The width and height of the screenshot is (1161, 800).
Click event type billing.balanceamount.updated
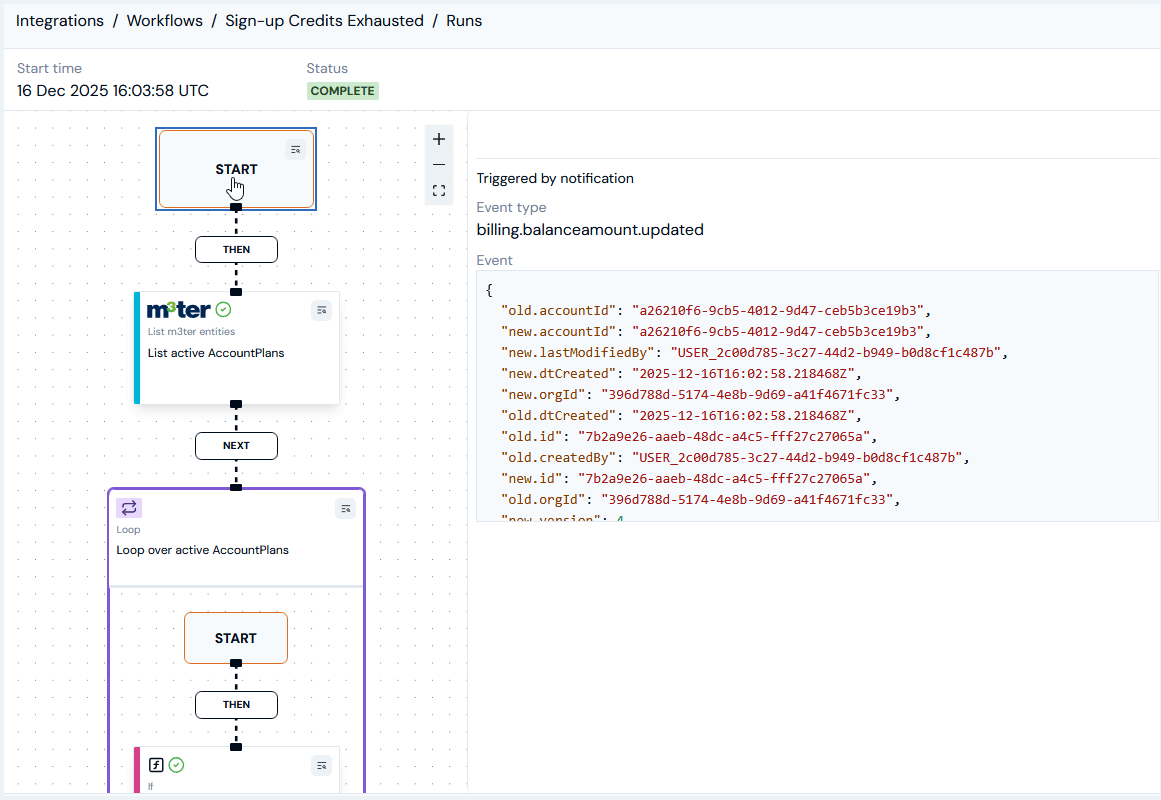[590, 230]
